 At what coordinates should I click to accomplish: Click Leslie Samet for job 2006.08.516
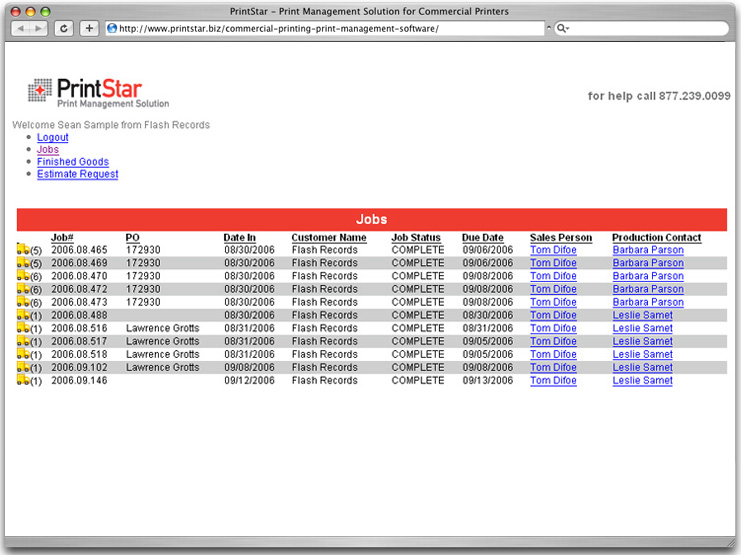(x=643, y=328)
